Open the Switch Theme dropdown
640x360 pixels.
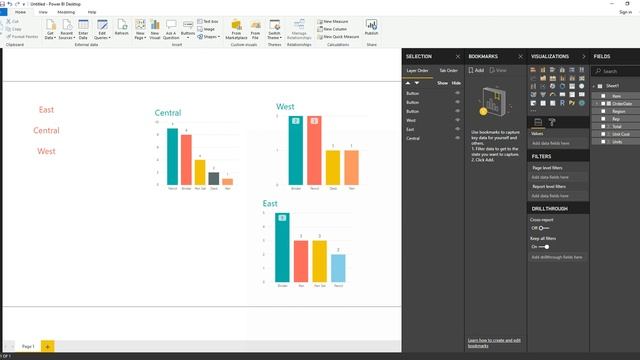point(274,29)
